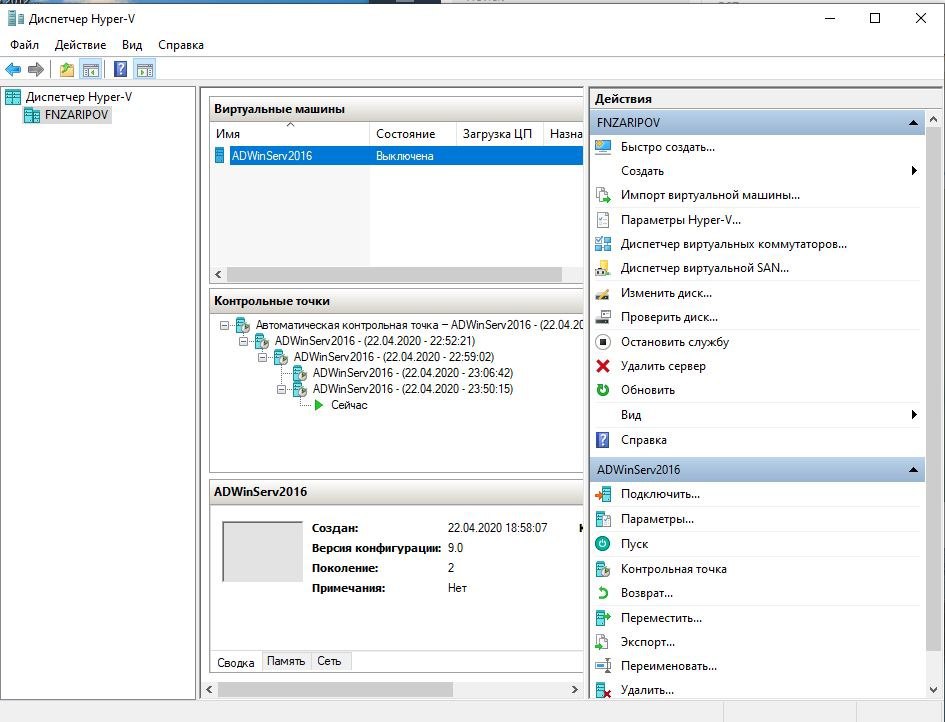
Task: Click the Диспетчер виртуальной SAN icon
Action: [603, 268]
